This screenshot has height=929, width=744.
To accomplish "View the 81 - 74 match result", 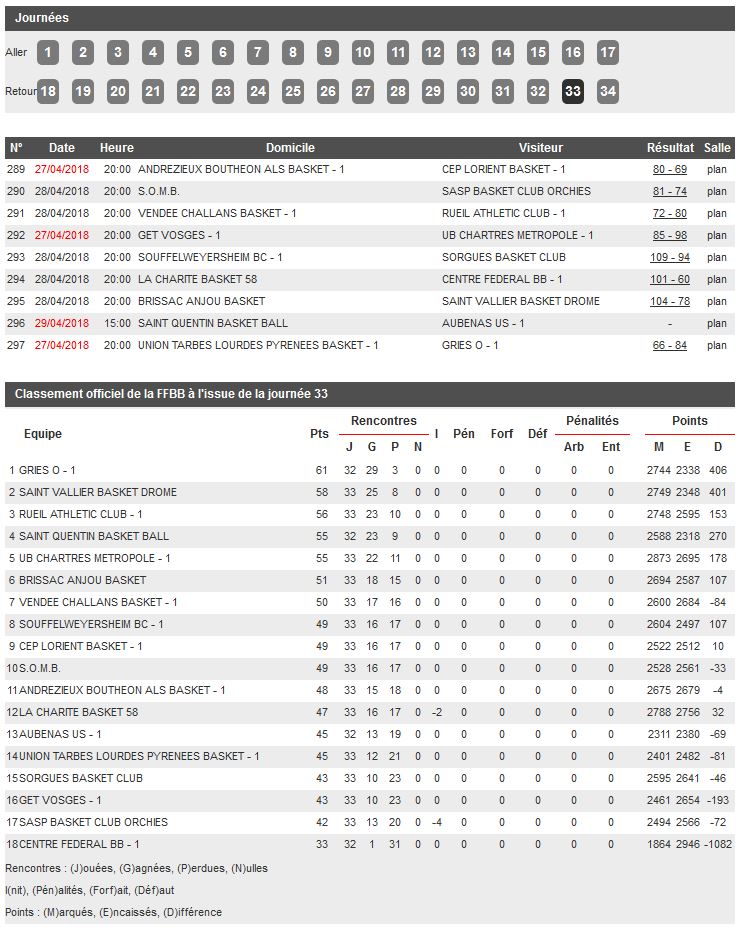I will click(669, 192).
